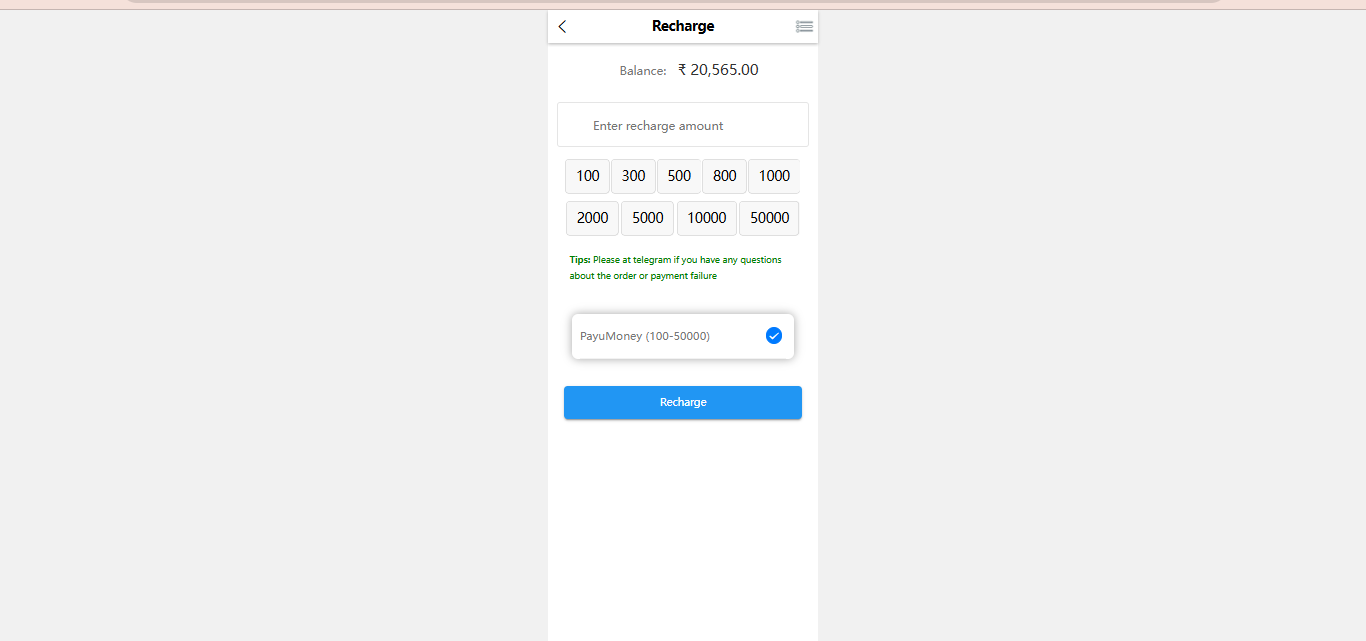Go back using the header arrow
The image size is (1366, 641).
[562, 27]
